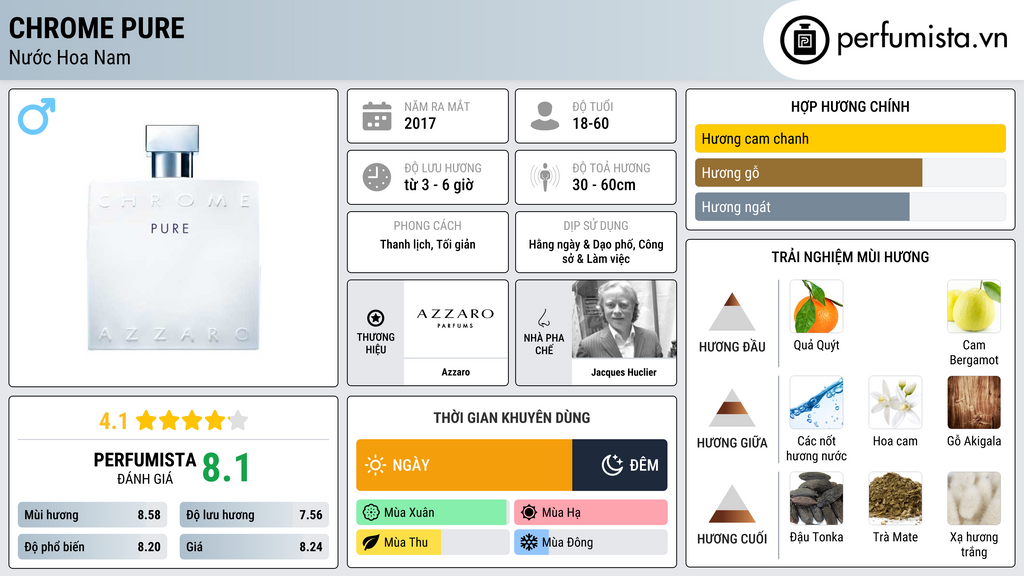
Task: Click the Mùi hương 8.58 score bar
Action: 93,515
